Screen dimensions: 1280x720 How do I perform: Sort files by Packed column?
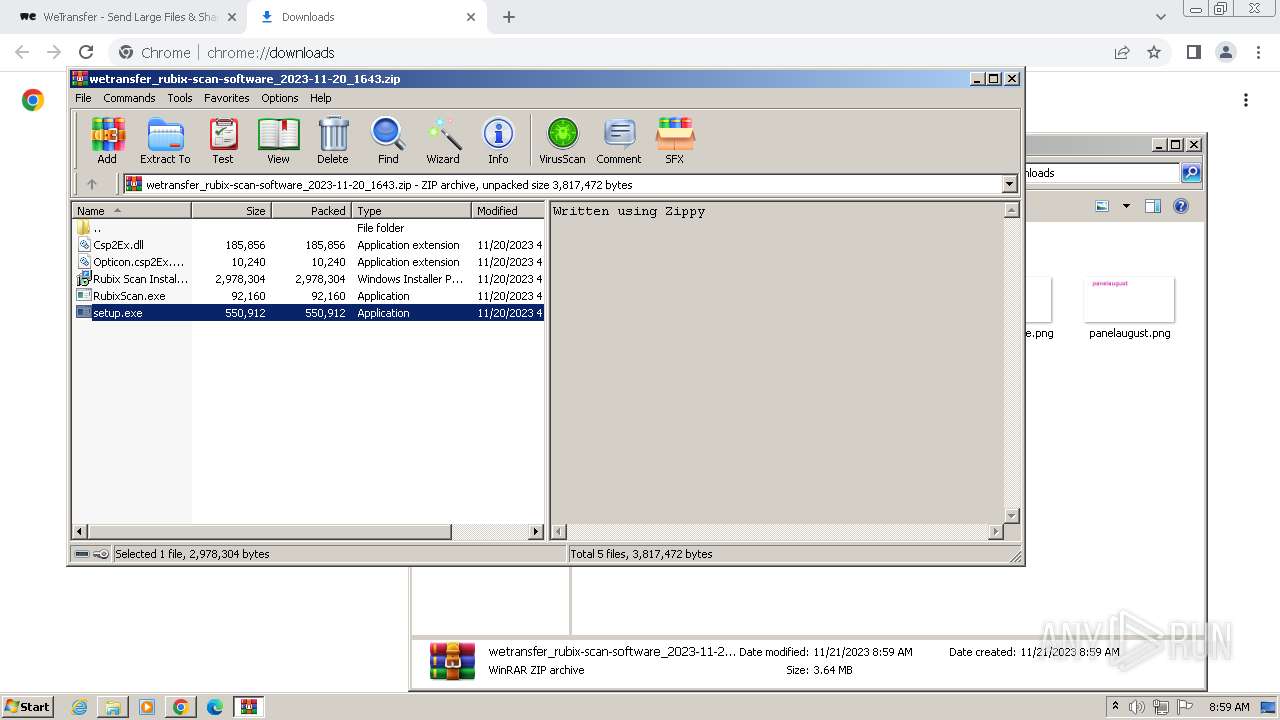(311, 211)
